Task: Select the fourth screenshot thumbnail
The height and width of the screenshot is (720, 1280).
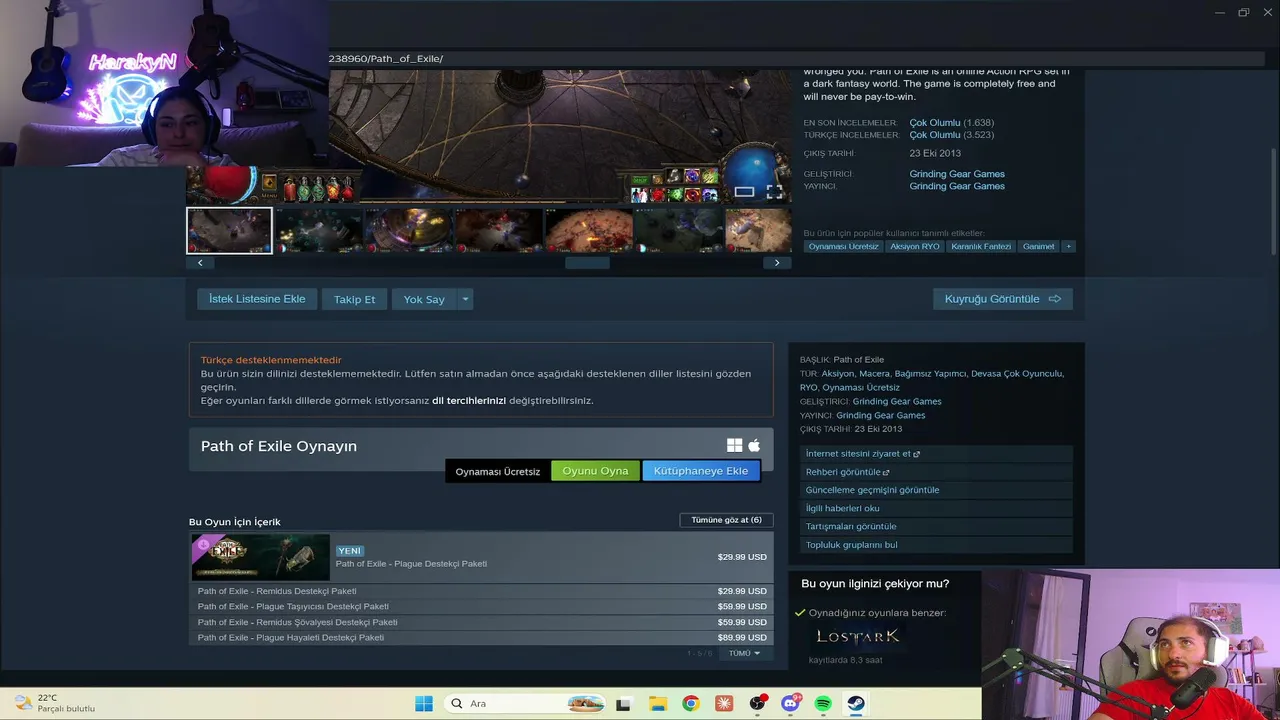Action: [x=498, y=230]
